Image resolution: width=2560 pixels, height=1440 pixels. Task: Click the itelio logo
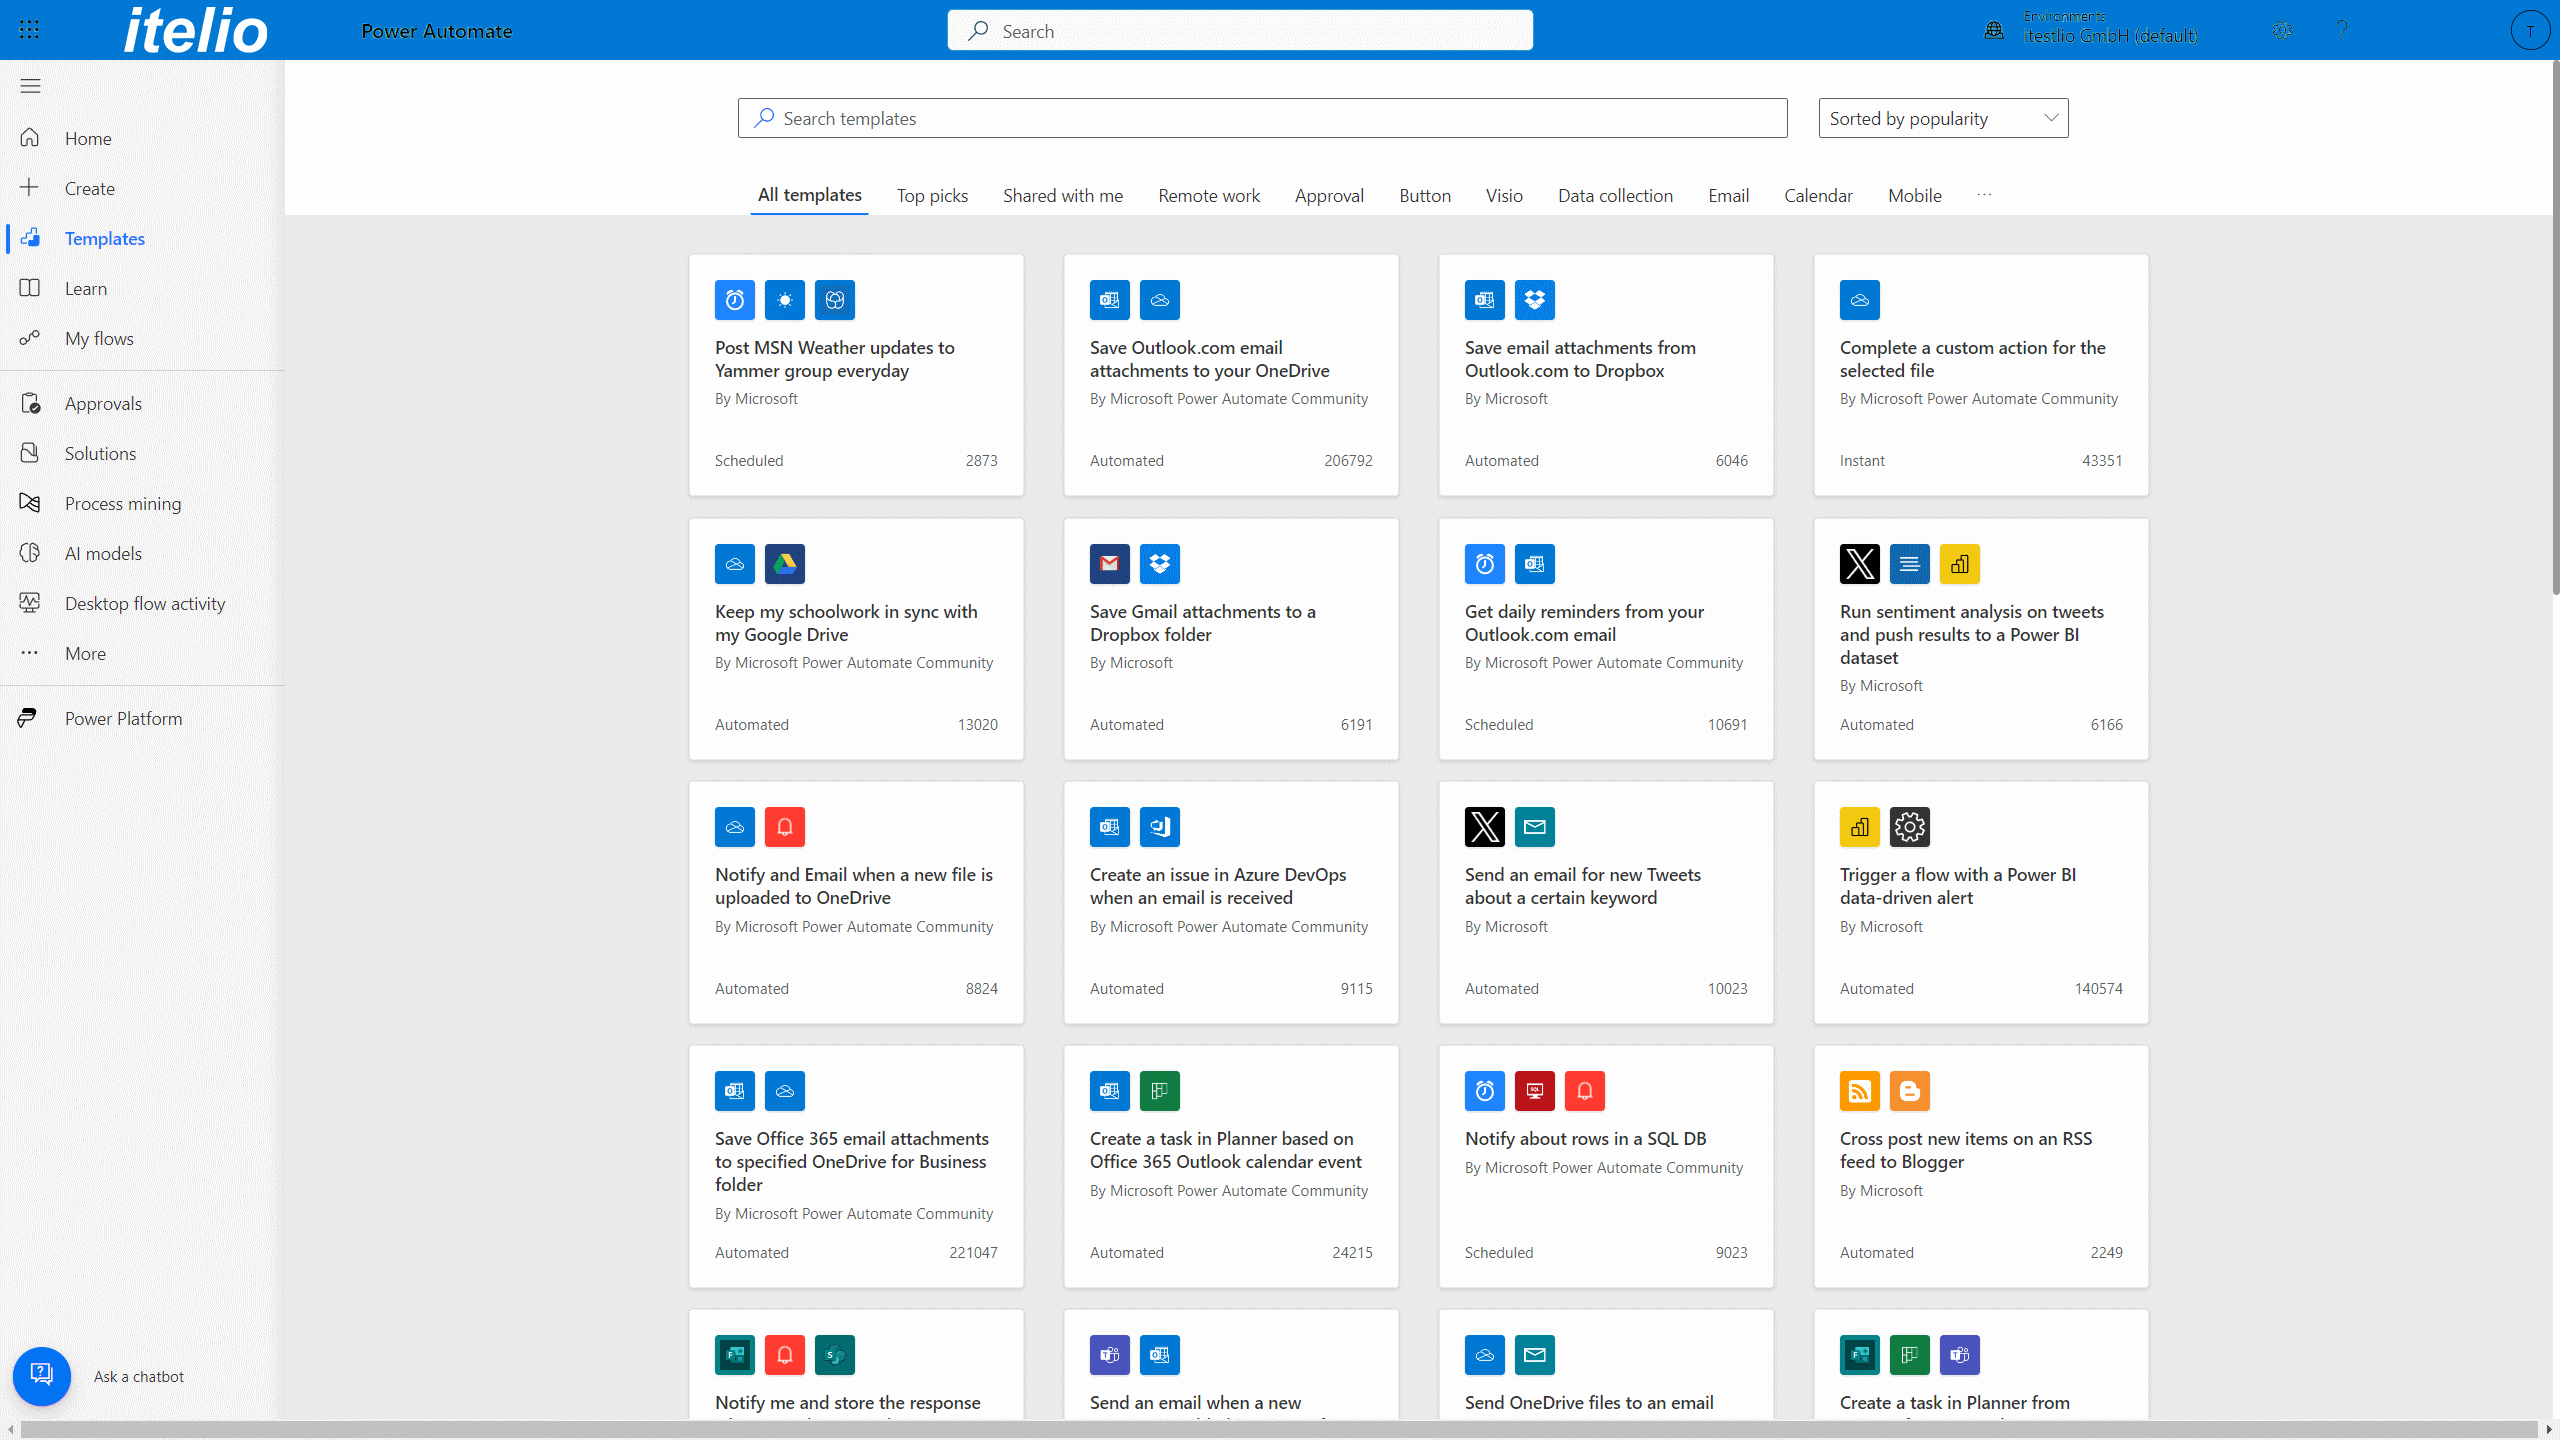(196, 30)
